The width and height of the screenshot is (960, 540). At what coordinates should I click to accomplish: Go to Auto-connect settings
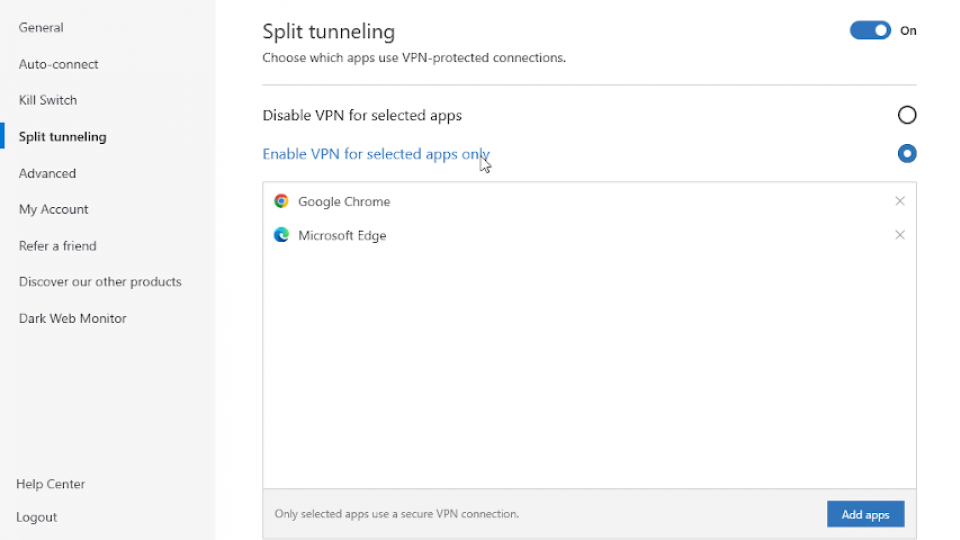[58, 64]
